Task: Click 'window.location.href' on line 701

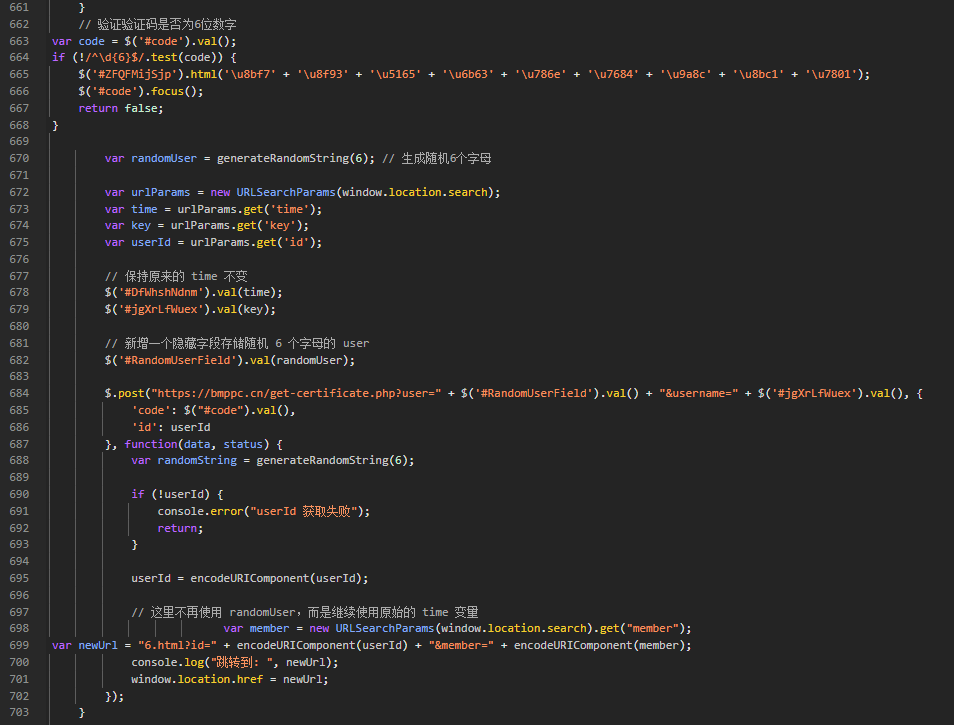Action: click(x=197, y=679)
